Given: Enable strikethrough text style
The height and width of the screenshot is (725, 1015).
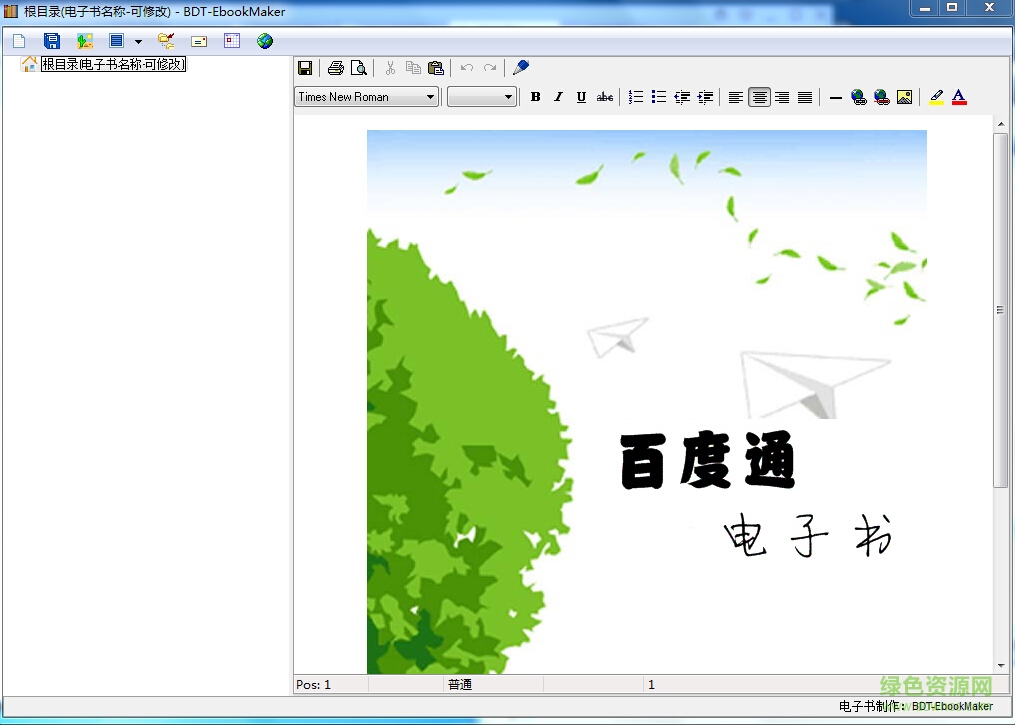Looking at the screenshot, I should [604, 96].
